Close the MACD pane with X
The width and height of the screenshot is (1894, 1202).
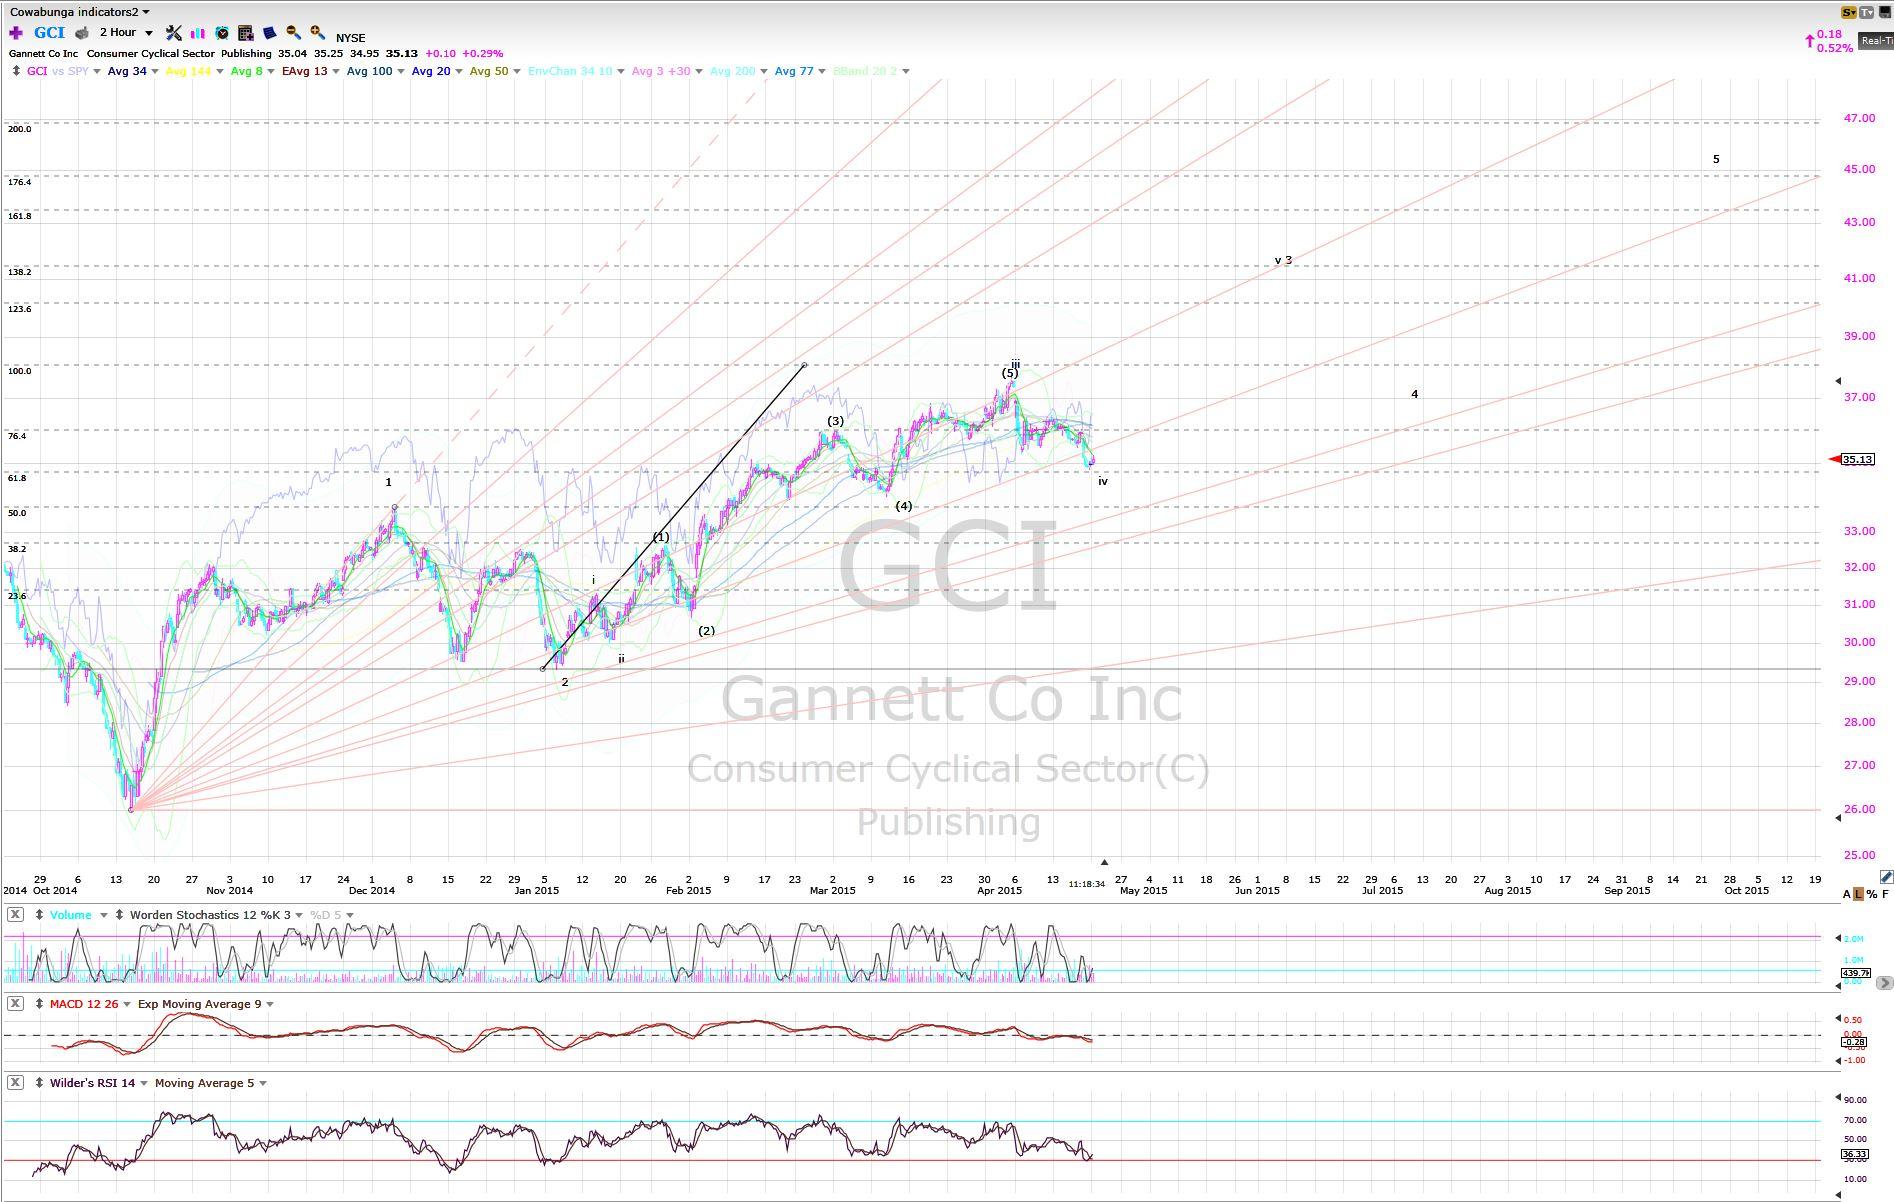(x=15, y=1004)
